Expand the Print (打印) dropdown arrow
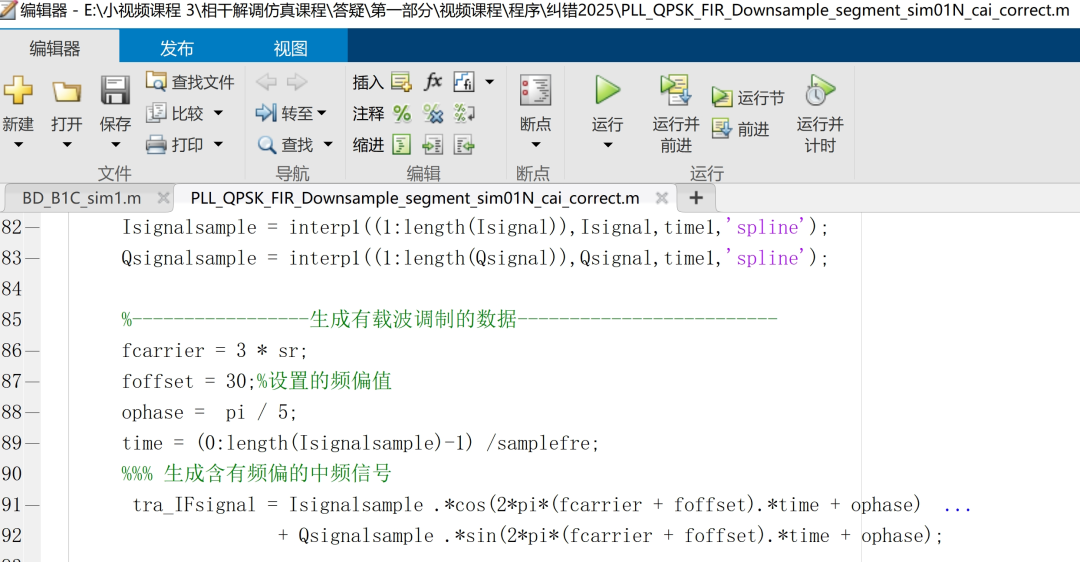Image resolution: width=1080 pixels, height=562 pixels. pos(218,145)
